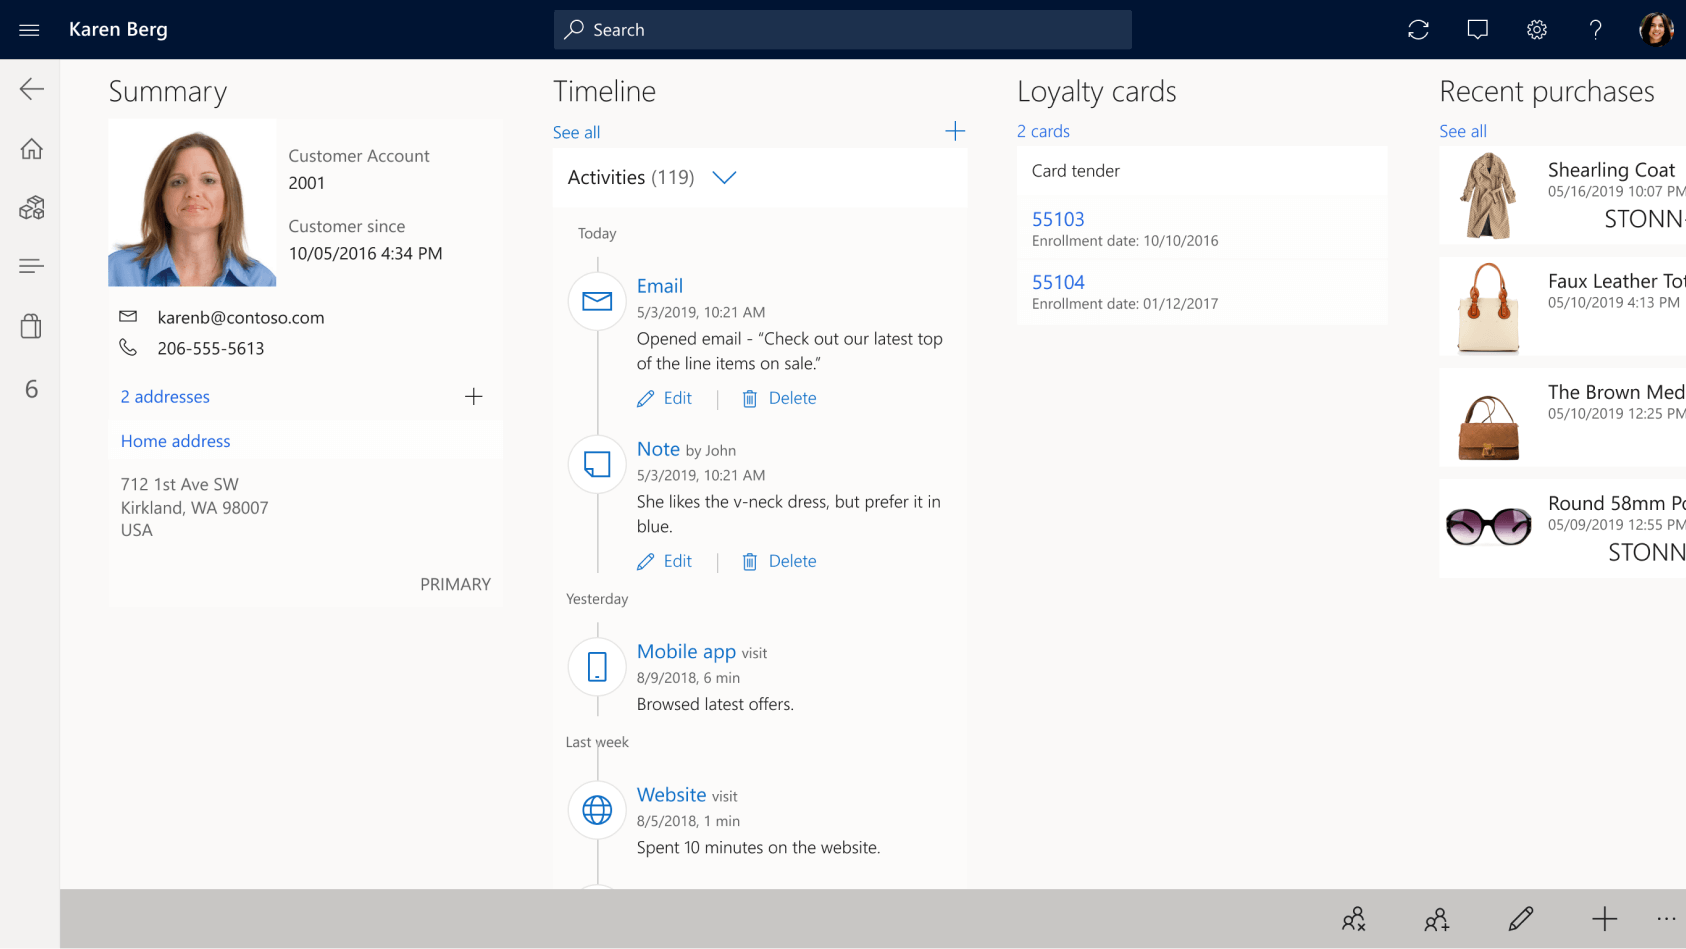
Task: Open the more options ellipsis in bottom bar
Action: [1665, 919]
